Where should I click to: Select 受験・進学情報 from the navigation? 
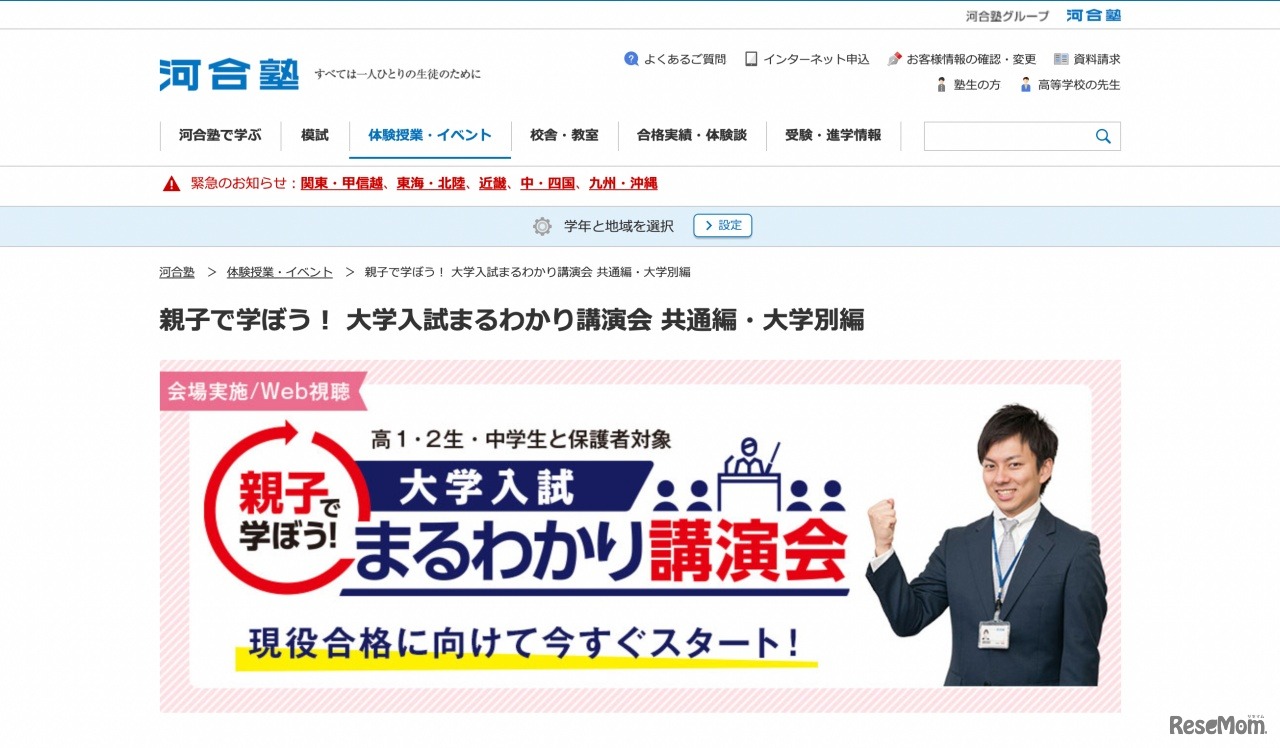[833, 136]
